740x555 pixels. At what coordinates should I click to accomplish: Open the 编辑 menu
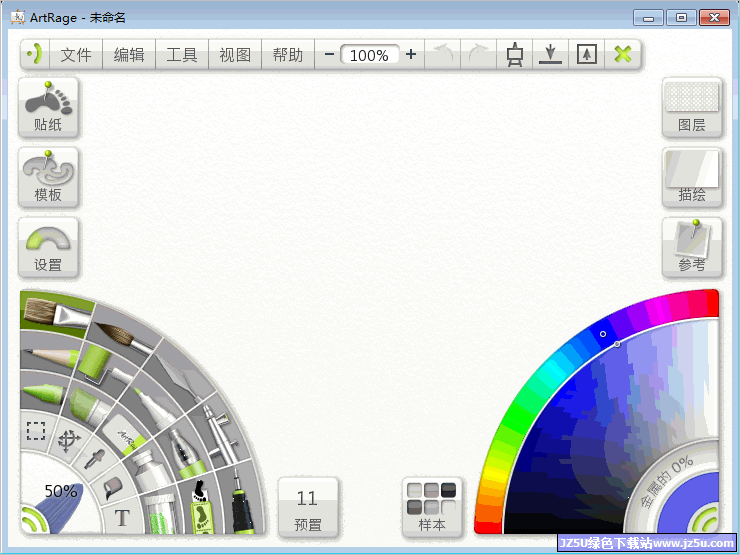tap(129, 55)
